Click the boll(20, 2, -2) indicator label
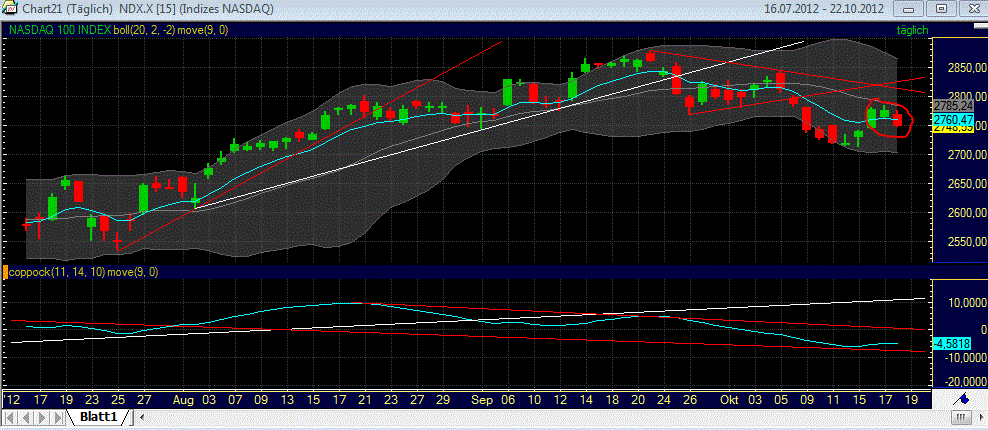Viewport: 988px width, 430px height. click(x=144, y=30)
